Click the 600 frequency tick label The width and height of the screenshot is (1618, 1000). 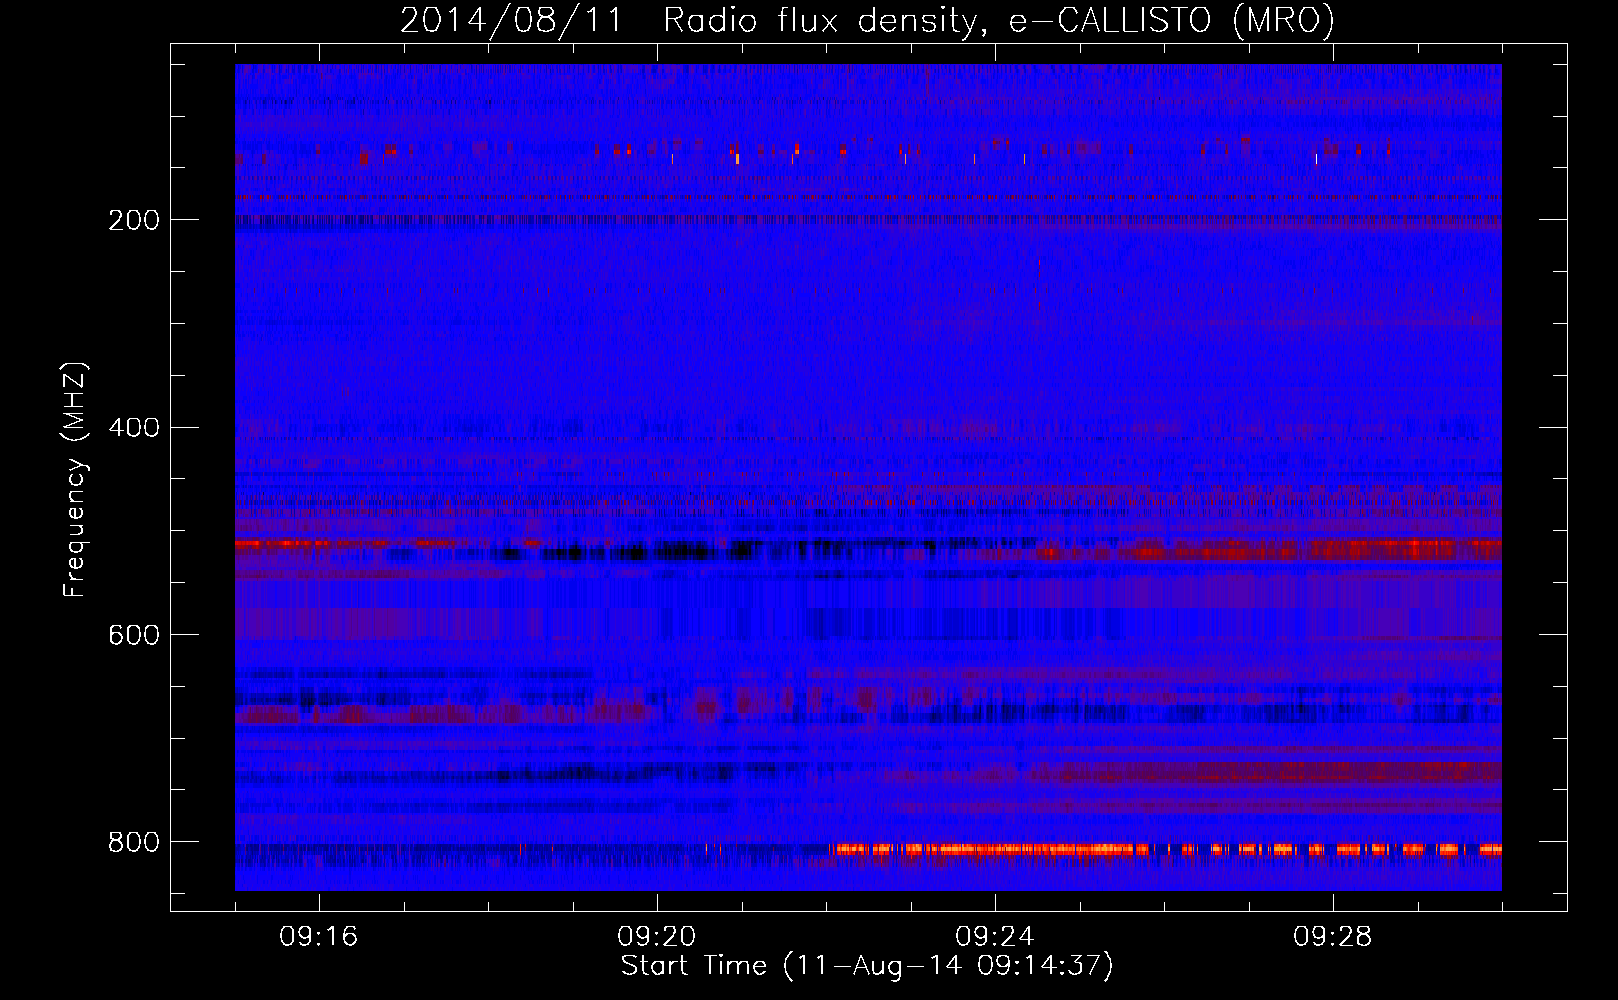pos(134,636)
